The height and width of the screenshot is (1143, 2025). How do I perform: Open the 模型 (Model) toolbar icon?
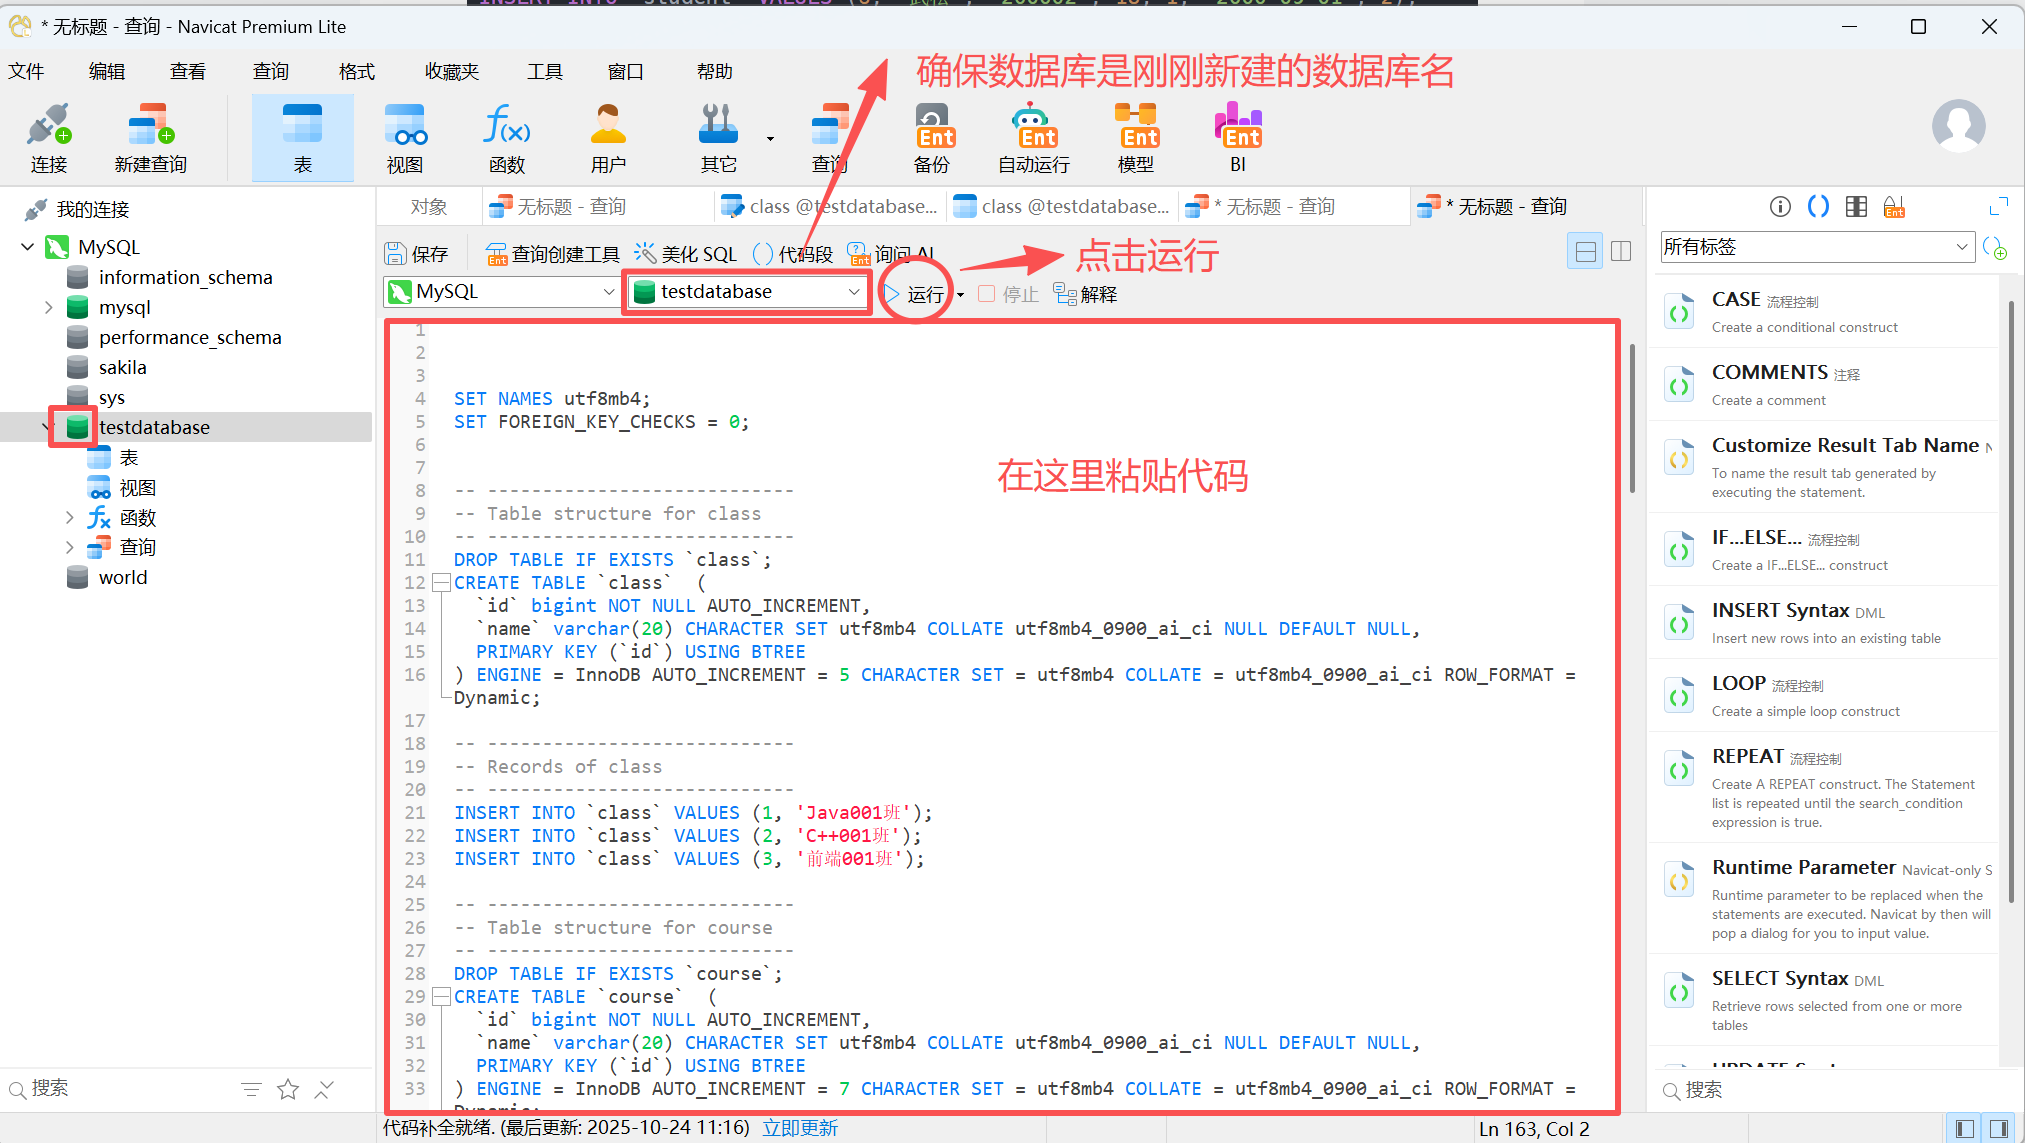coord(1135,138)
